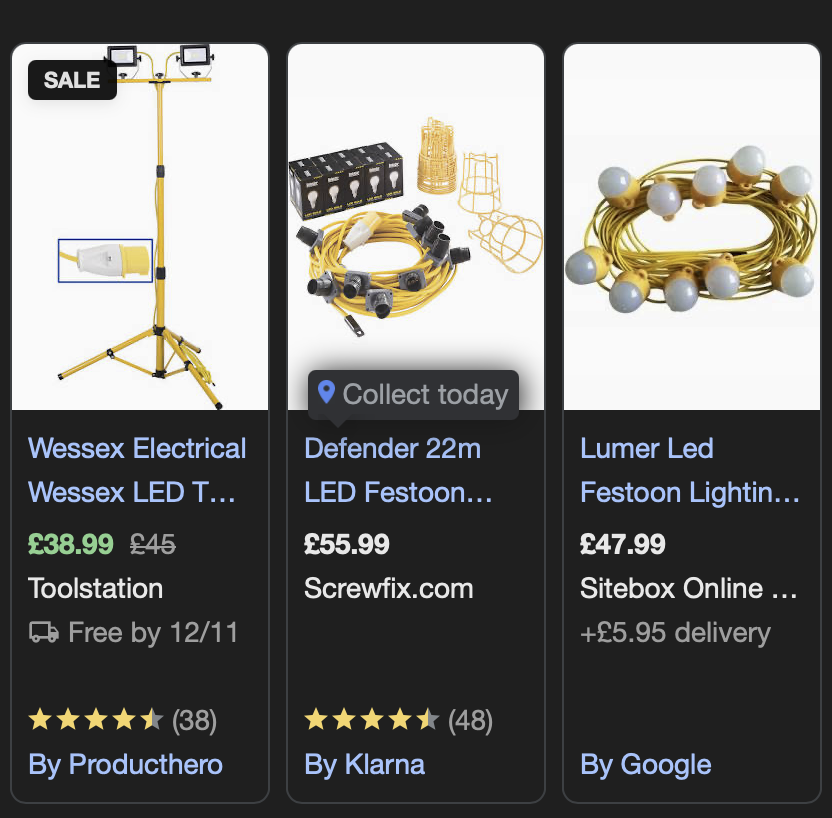Click the By Producthero link
The height and width of the screenshot is (818, 832).
126,765
